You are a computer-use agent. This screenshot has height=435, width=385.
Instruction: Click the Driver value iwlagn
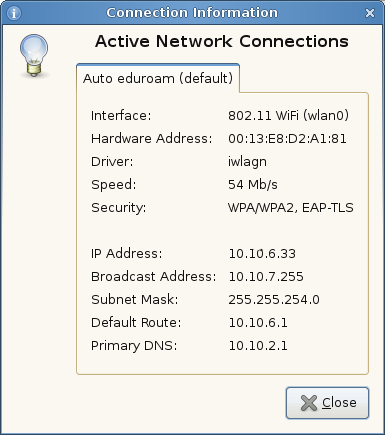[247, 162]
